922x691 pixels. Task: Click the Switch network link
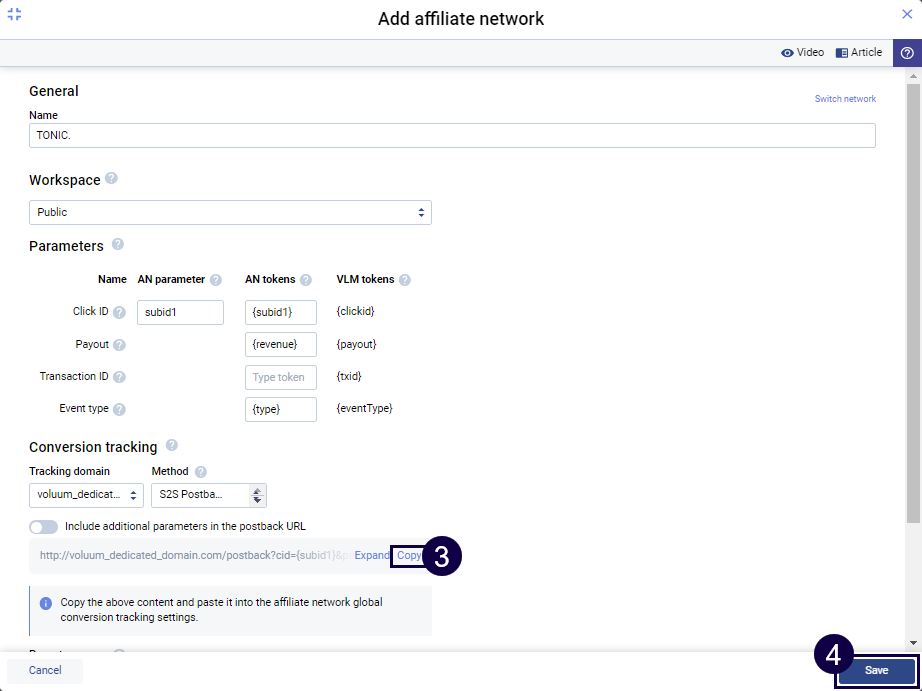[x=845, y=99]
